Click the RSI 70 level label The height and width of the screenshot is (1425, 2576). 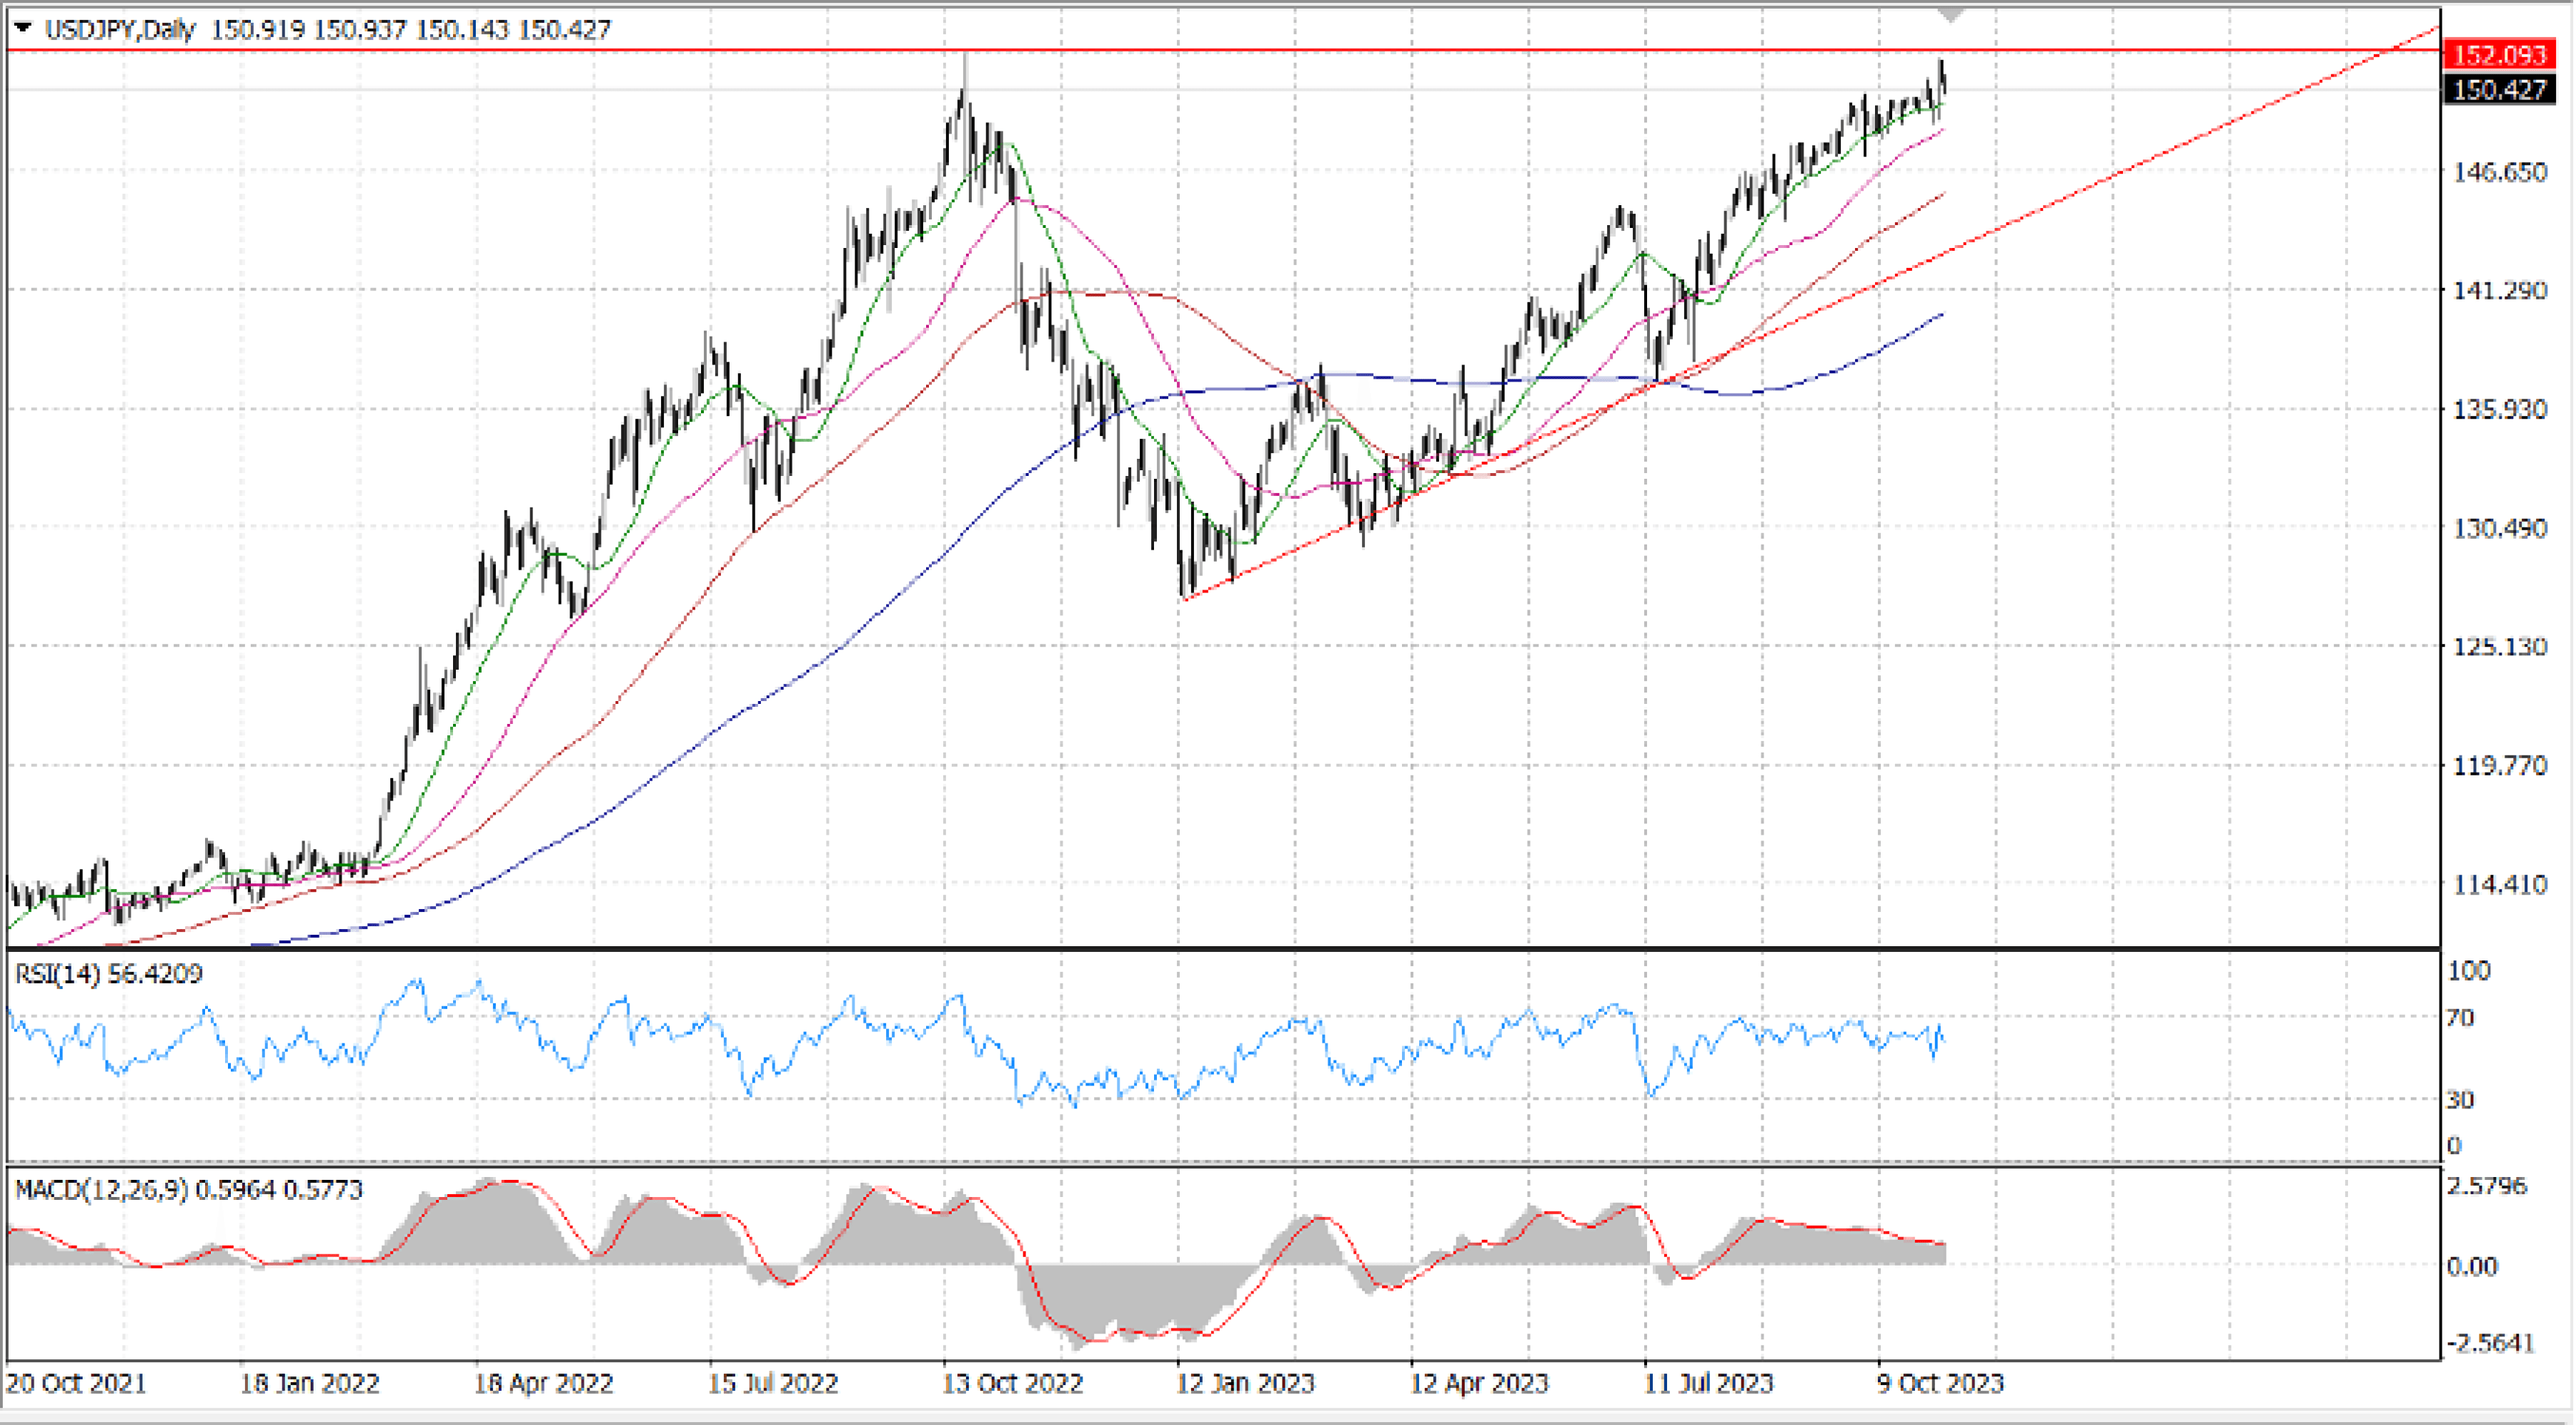(x=2460, y=1018)
